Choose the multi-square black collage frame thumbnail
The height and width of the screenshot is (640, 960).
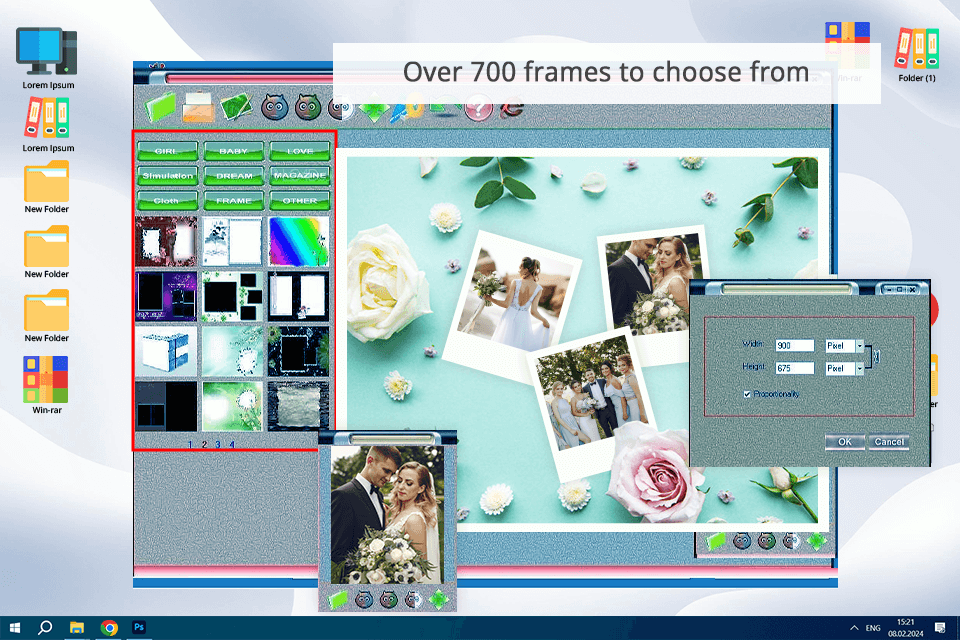tap(232, 296)
